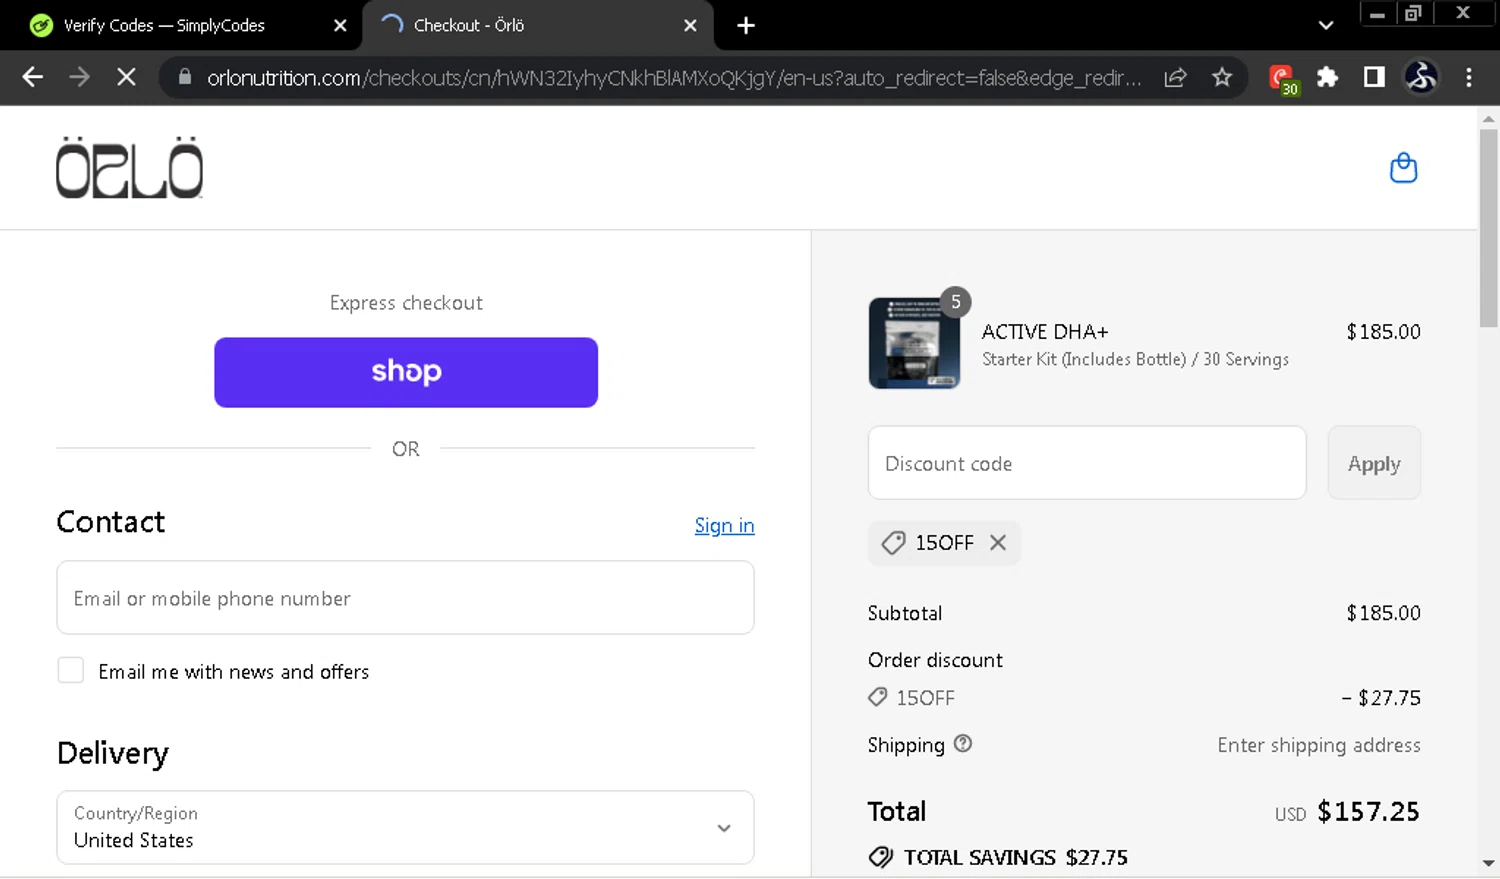Viewport: 1500px width, 879px height.
Task: Click the Order discount label
Action: (935, 660)
